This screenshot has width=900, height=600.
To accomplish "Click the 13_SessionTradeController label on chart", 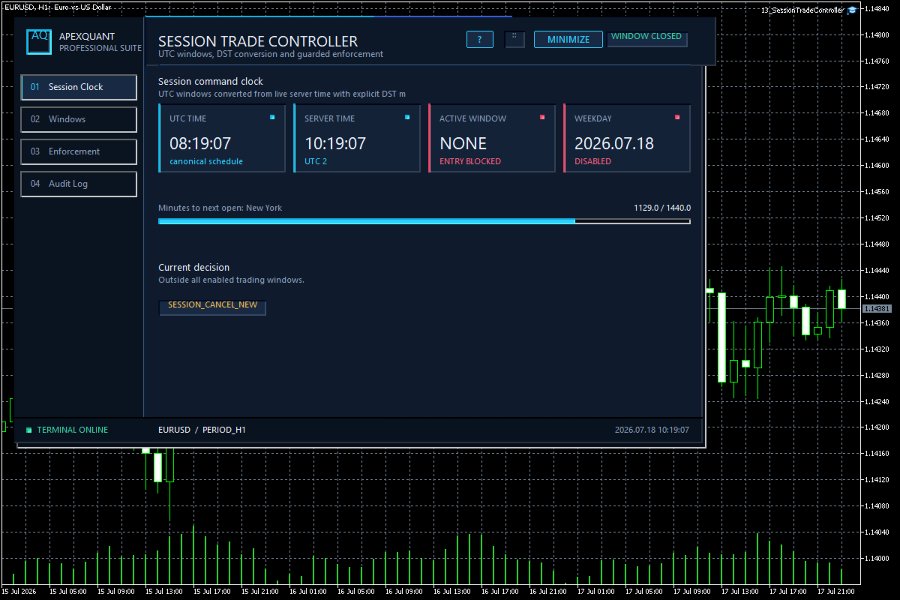I will 802,10.
